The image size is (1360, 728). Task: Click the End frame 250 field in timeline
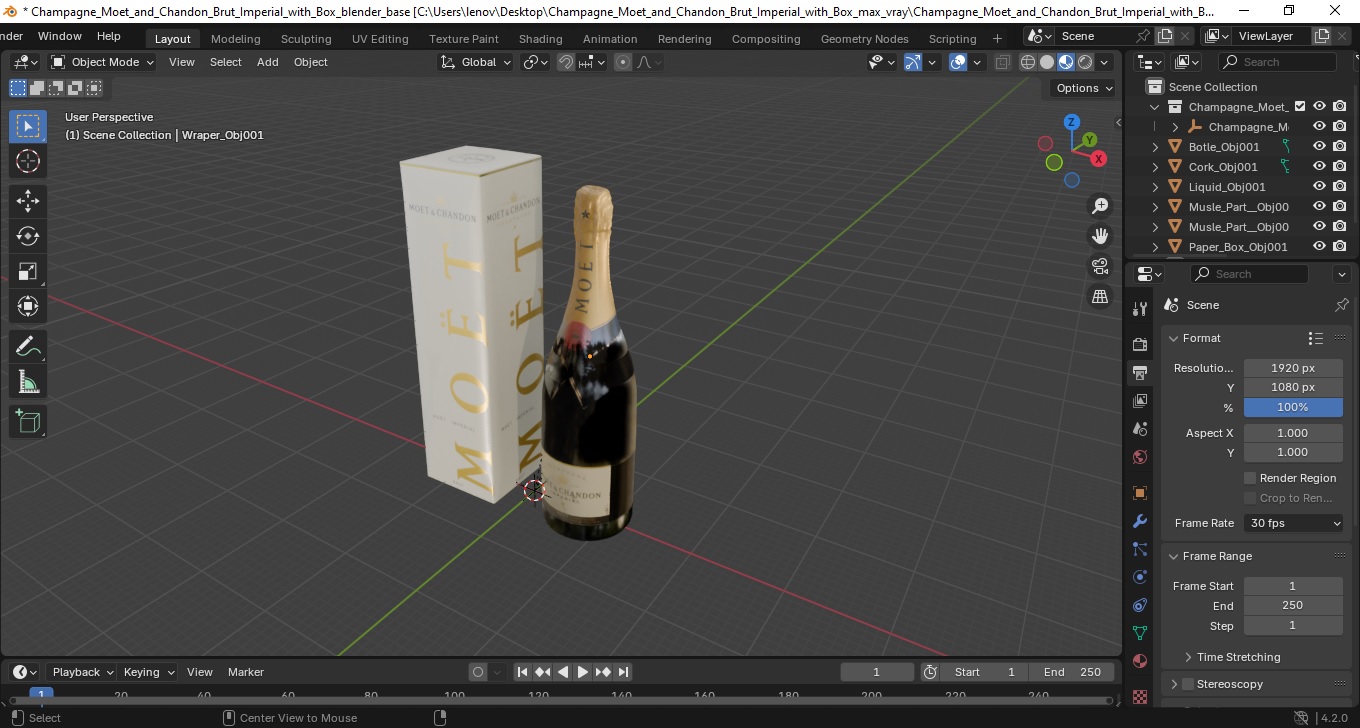1072,672
